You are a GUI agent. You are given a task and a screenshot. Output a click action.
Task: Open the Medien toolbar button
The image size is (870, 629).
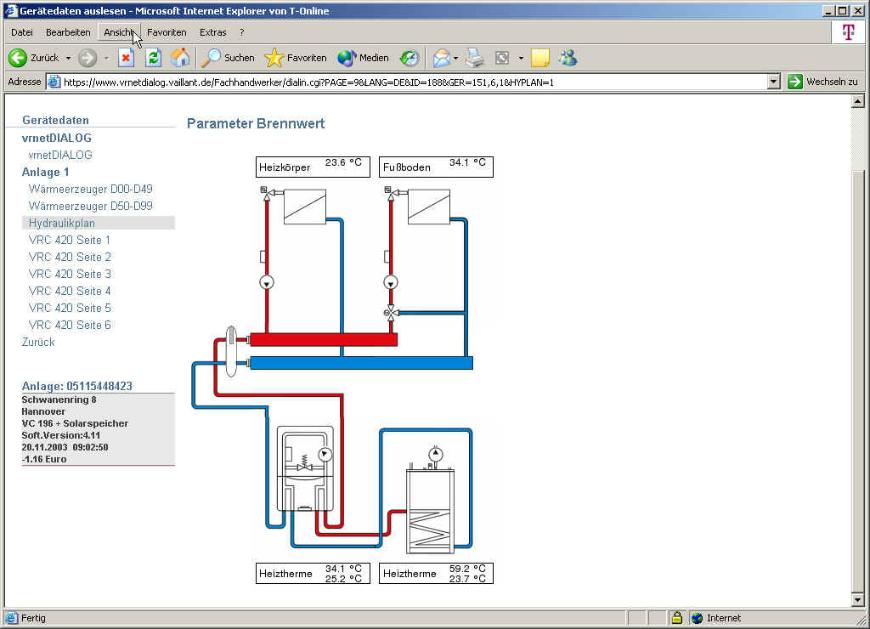coord(363,58)
